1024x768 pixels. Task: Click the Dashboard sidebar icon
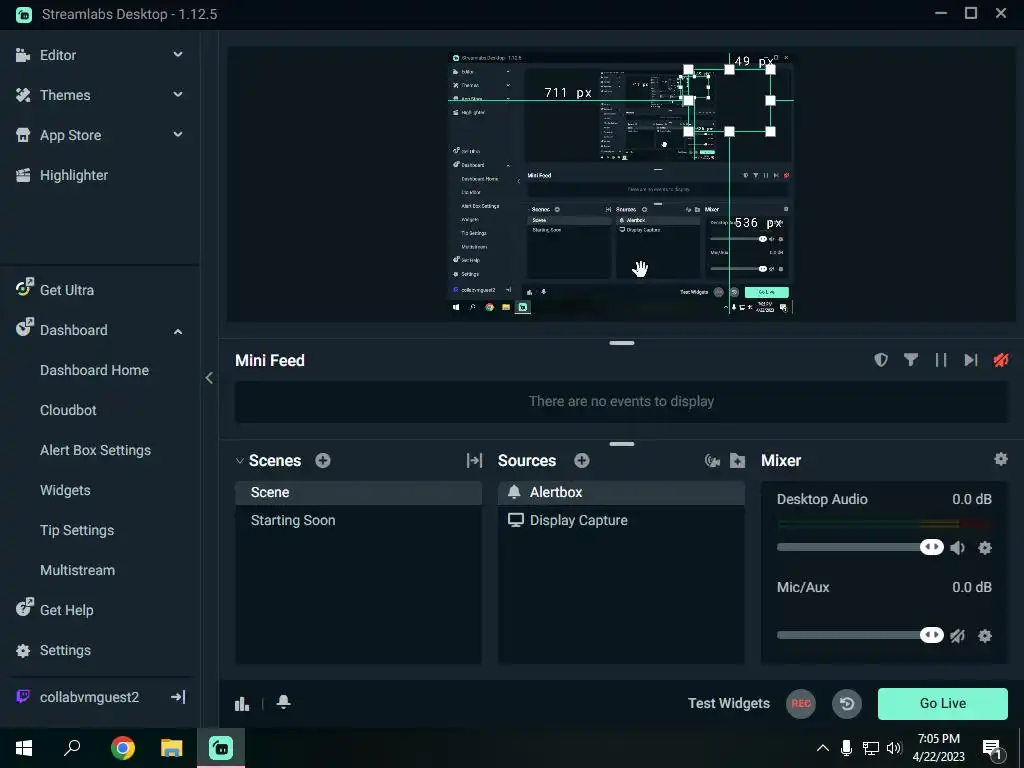(x=24, y=327)
